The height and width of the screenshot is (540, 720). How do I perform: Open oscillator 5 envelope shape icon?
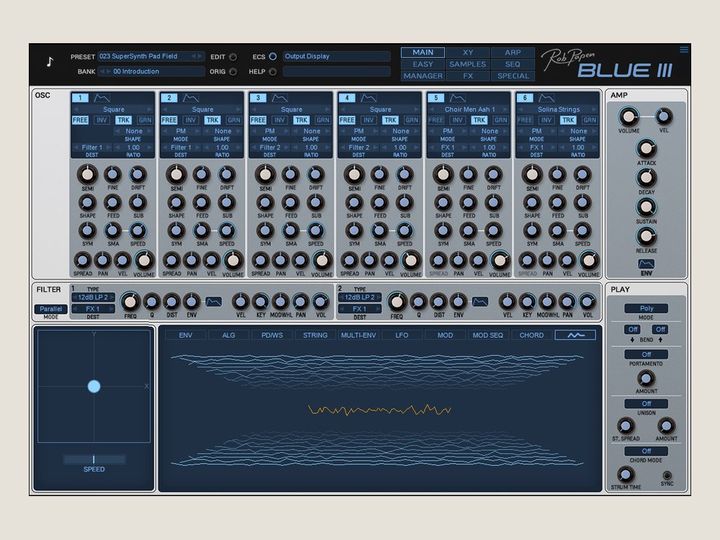(457, 98)
